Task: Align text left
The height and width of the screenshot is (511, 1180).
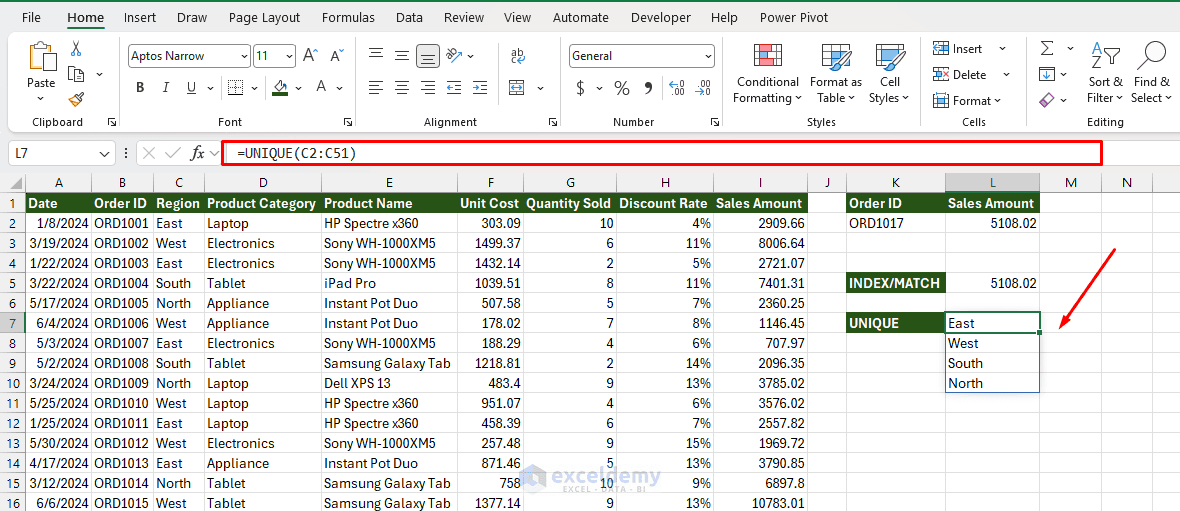Action: [x=376, y=87]
